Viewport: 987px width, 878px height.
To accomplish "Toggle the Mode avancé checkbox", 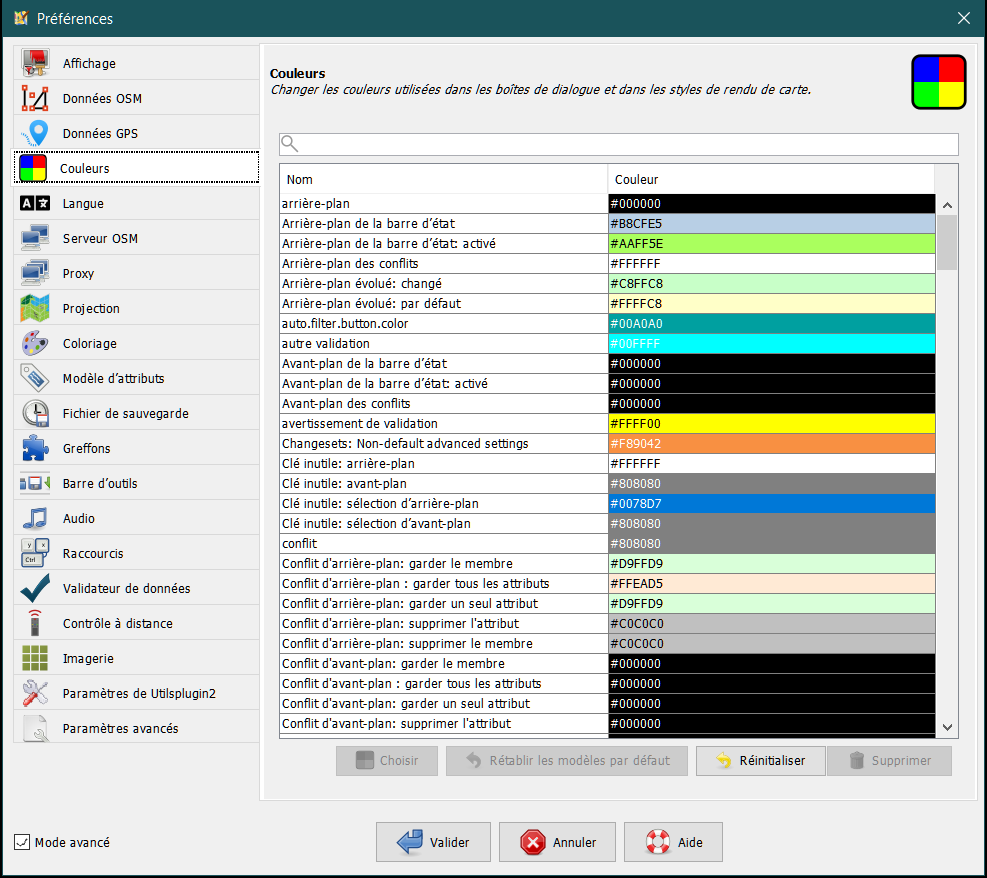I will pyautogui.click(x=22, y=842).
